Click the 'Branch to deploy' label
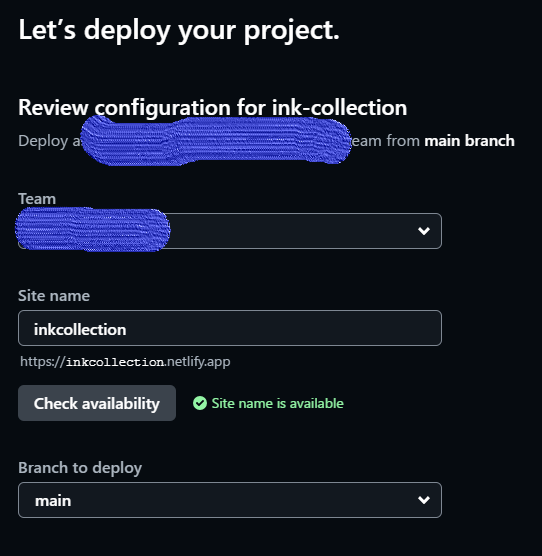This screenshot has width=542, height=556. [80, 468]
